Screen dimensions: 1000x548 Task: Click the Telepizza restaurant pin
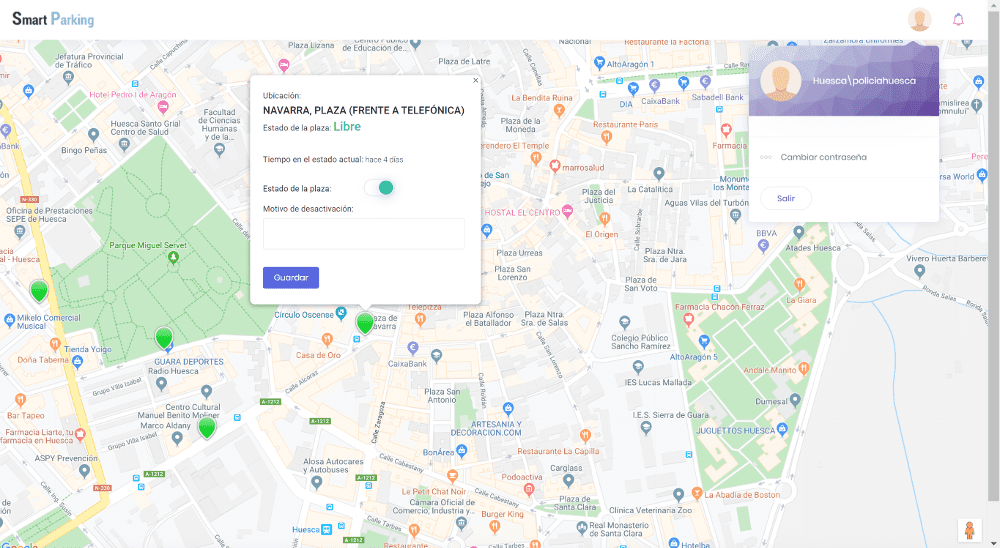420,318
